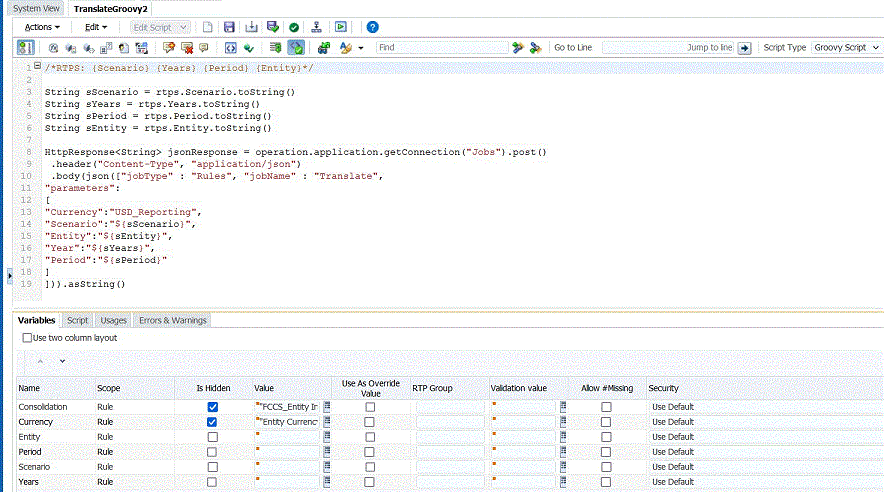884x492 pixels.
Task: Click into the Find search field
Action: pyautogui.click(x=440, y=47)
